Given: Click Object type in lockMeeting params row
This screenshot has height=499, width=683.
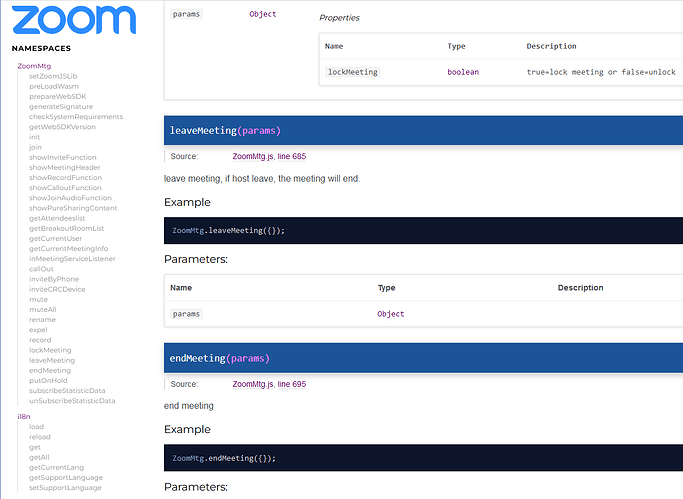Looking at the screenshot, I should point(263,14).
